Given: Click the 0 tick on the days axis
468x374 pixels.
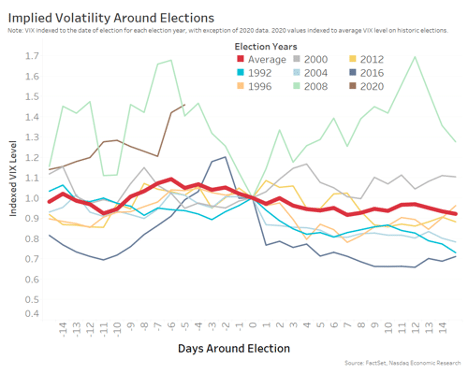Looking at the screenshot, I should 253,325.
